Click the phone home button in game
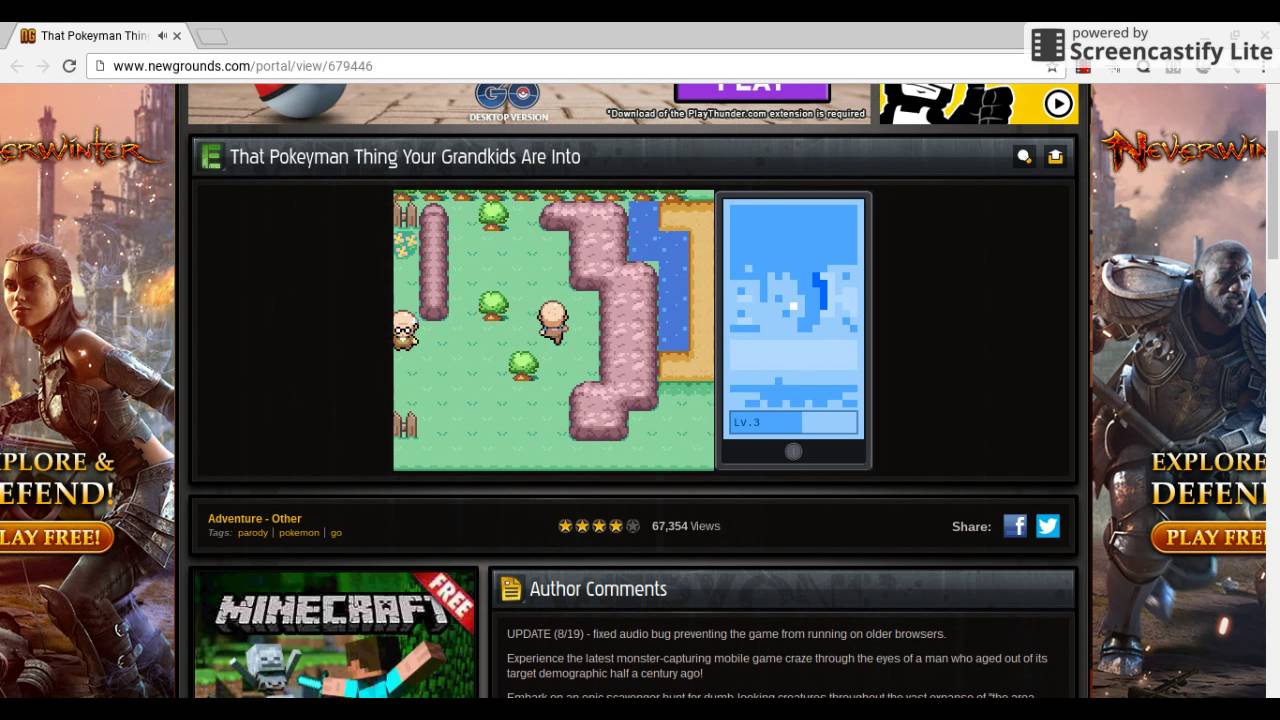 (x=793, y=451)
